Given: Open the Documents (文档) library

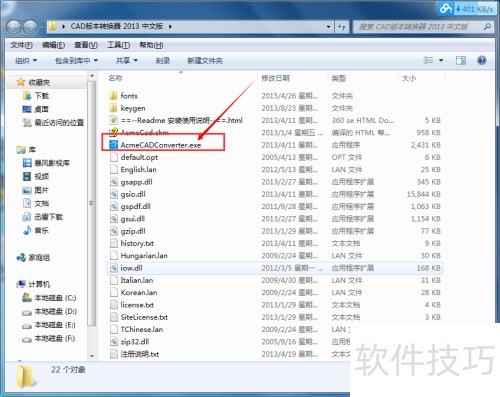Looking at the screenshot, I should pos(36,203).
